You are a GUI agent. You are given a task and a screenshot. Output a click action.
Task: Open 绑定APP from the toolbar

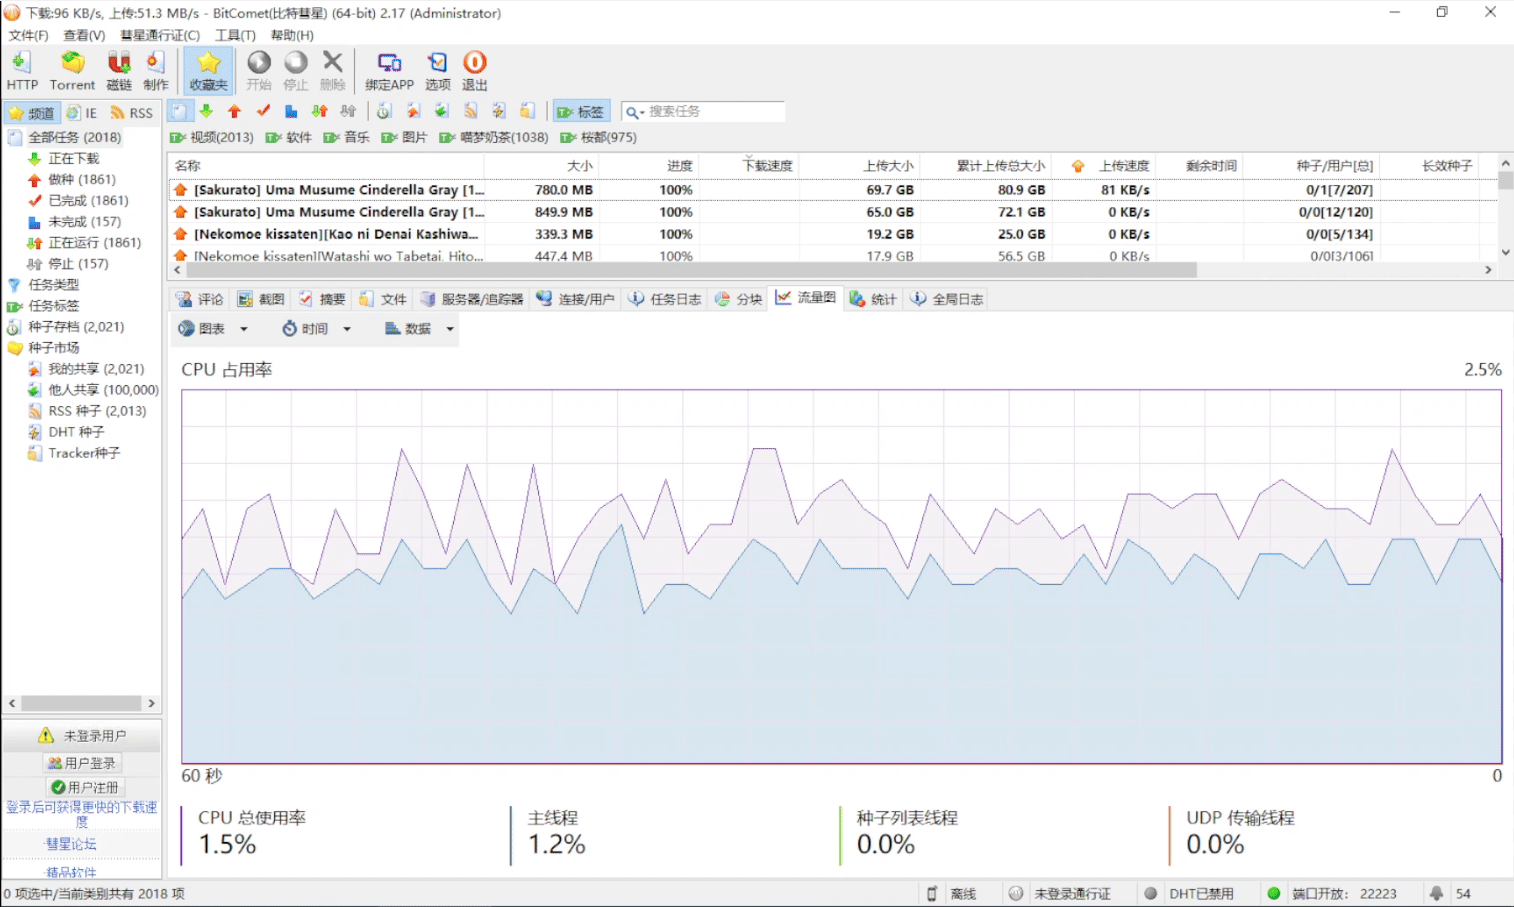pos(389,71)
